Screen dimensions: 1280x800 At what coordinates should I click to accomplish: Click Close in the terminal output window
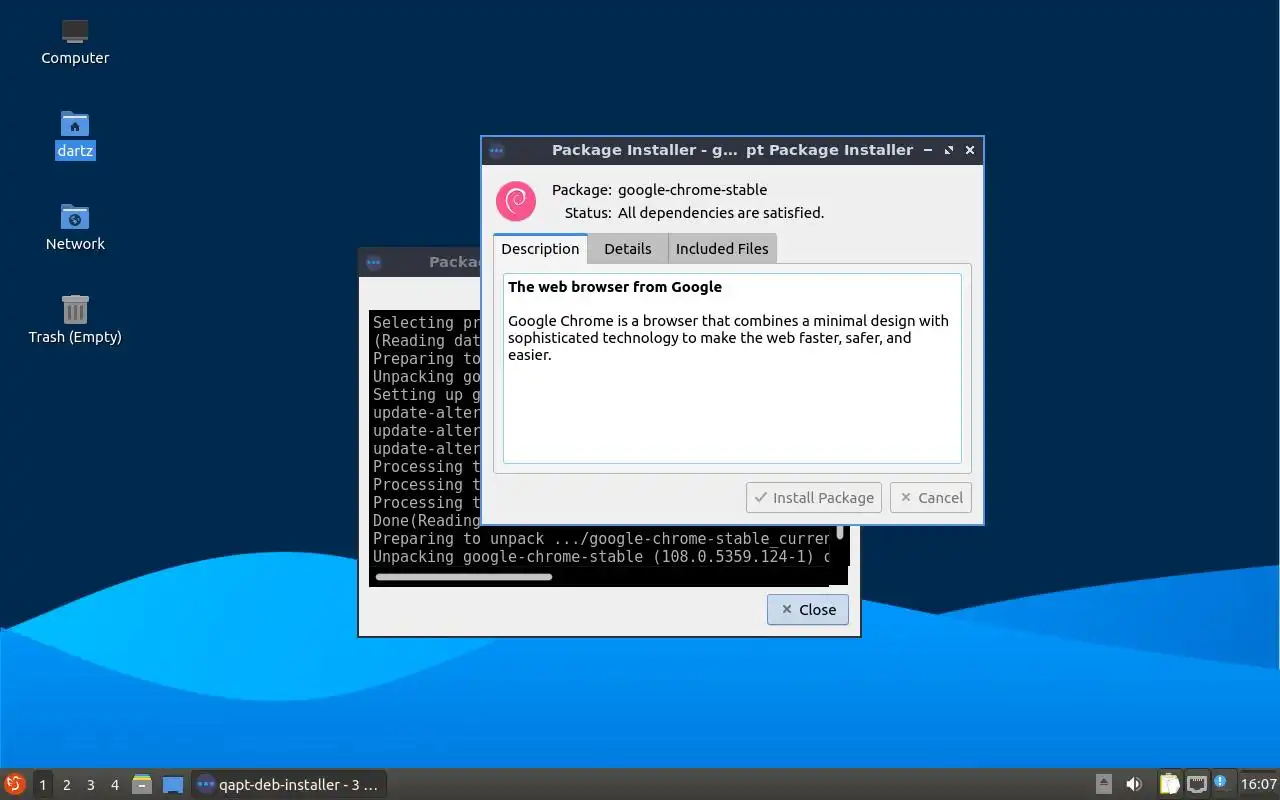808,610
